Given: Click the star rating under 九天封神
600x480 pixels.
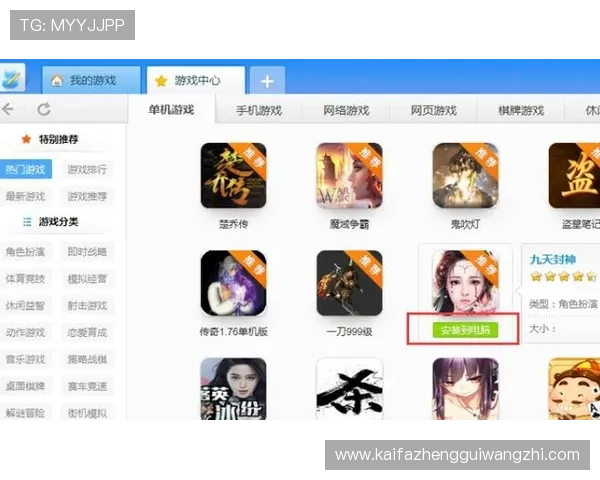Looking at the screenshot, I should click(x=563, y=276).
